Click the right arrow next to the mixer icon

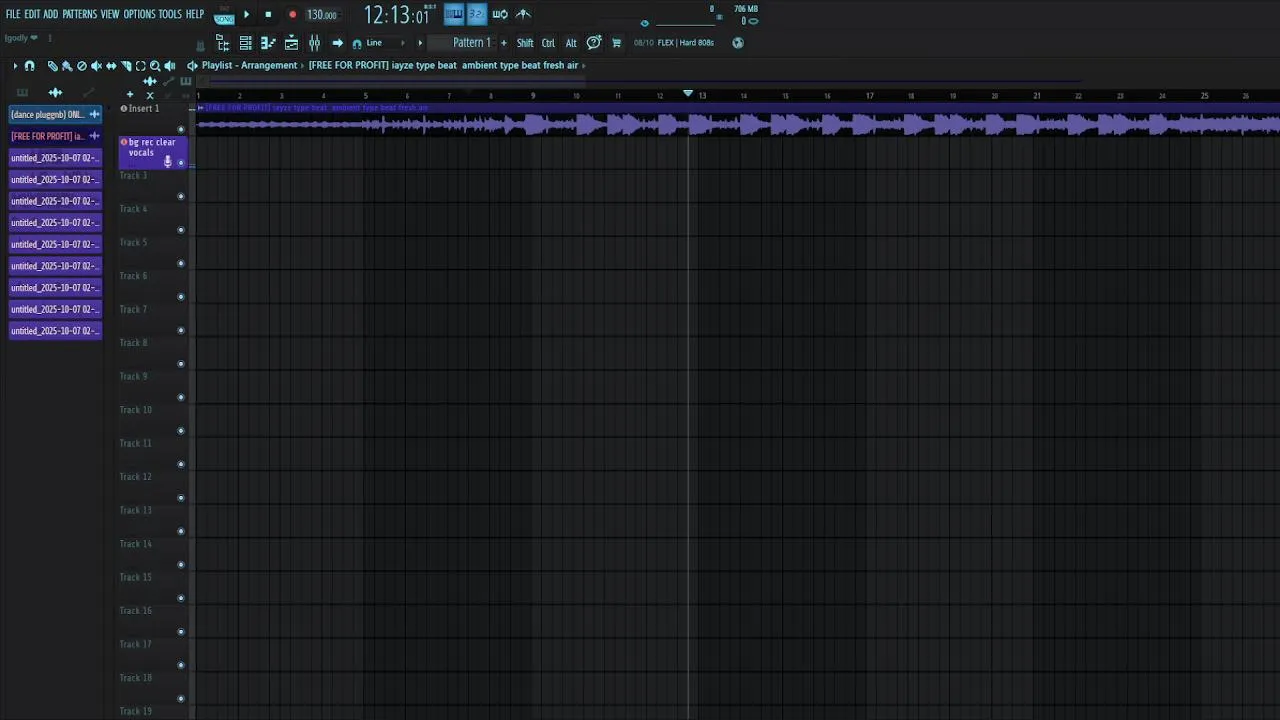337,43
